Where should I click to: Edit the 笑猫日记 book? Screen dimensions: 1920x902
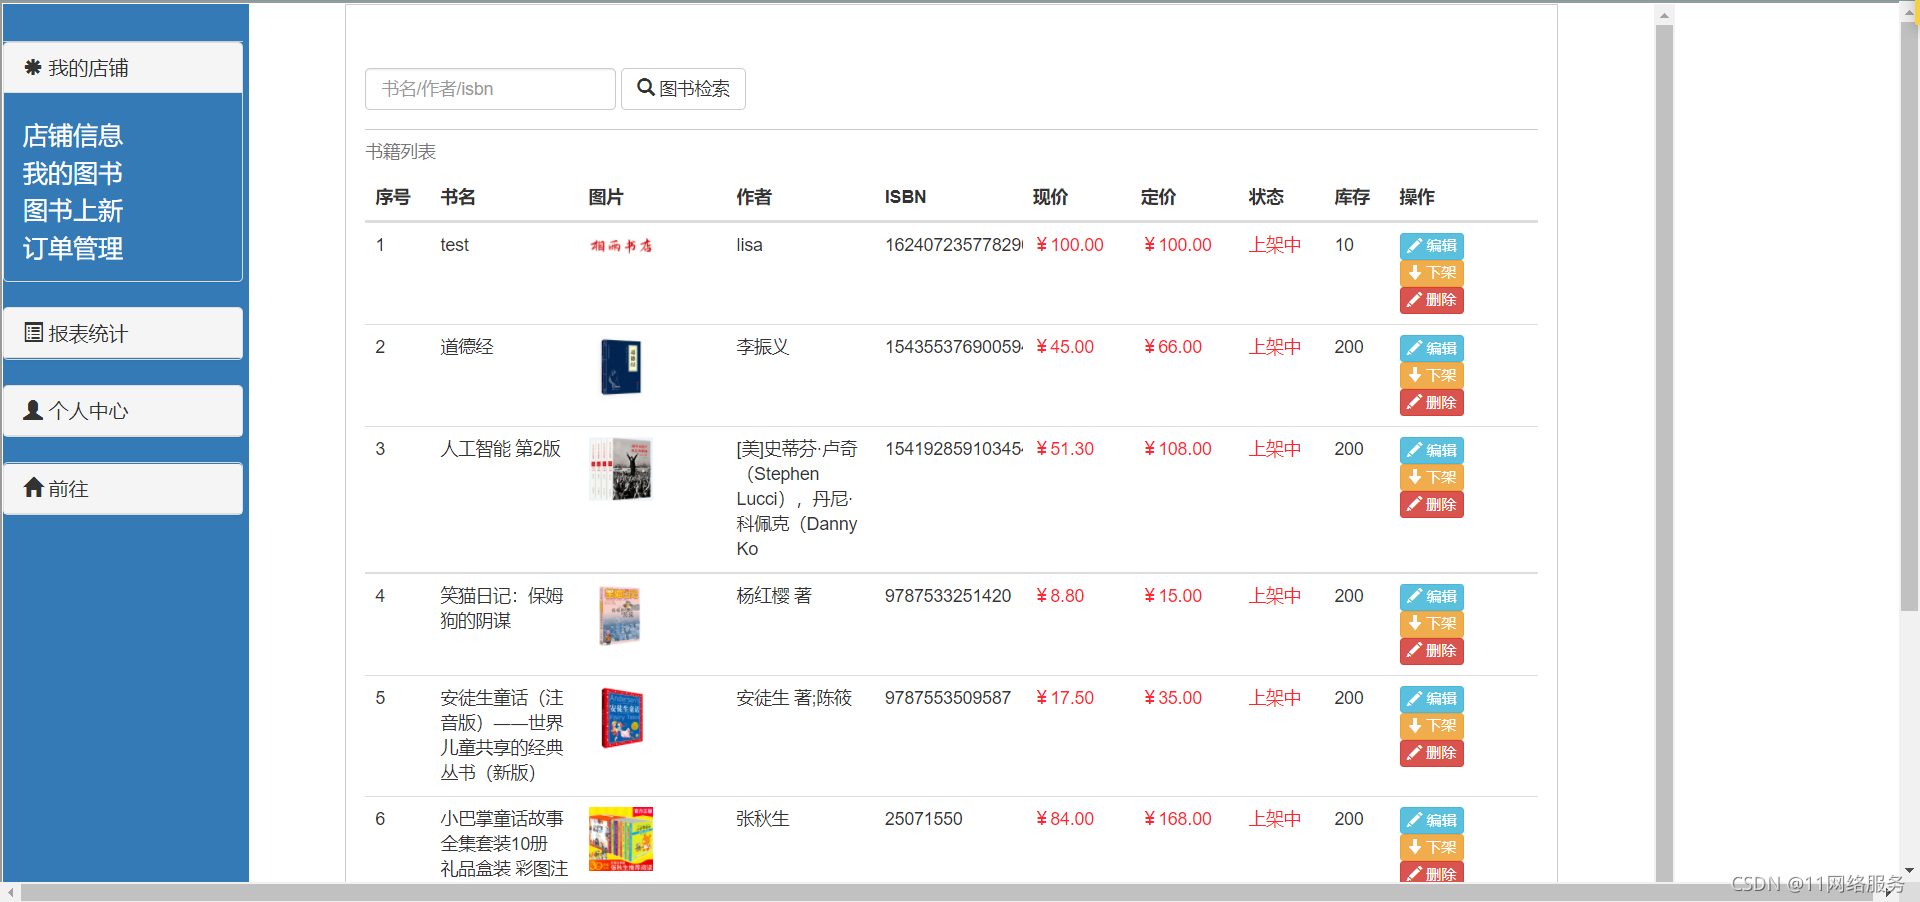(x=1431, y=597)
